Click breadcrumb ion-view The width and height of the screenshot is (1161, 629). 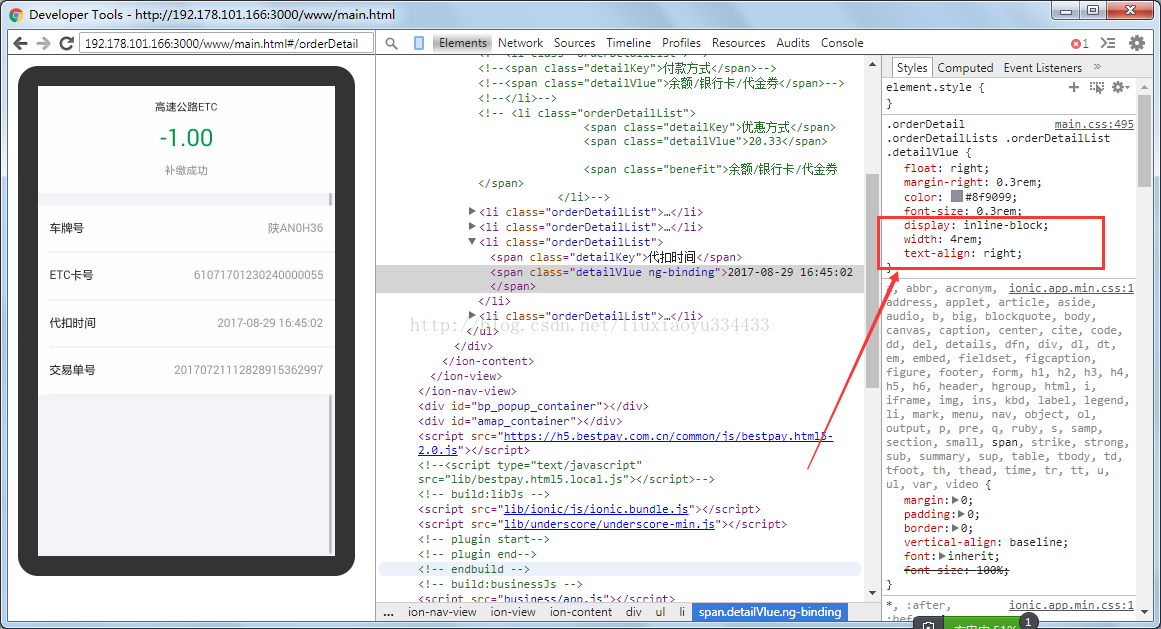tap(512, 612)
